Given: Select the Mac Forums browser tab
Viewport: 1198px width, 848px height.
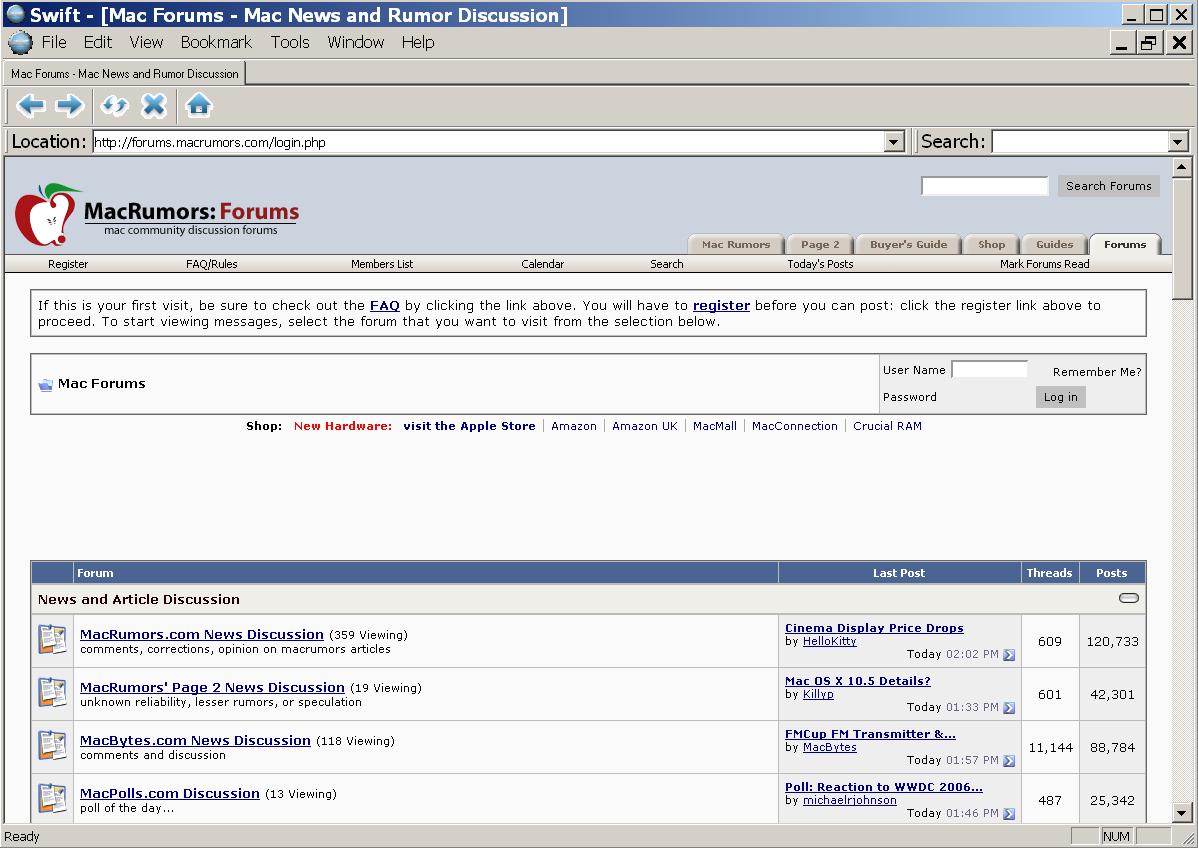Looking at the screenshot, I should pyautogui.click(x=125, y=73).
